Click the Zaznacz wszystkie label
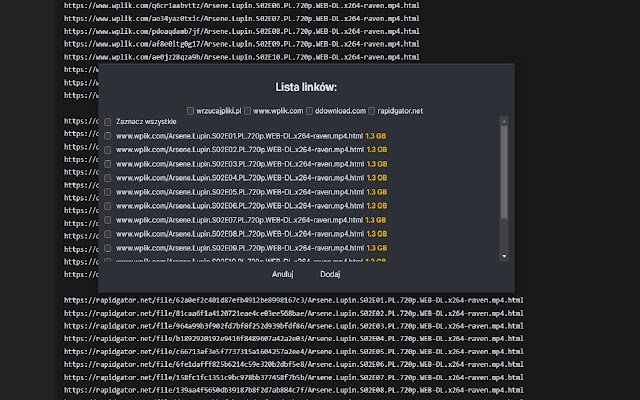The width and height of the screenshot is (640, 400). [146, 122]
